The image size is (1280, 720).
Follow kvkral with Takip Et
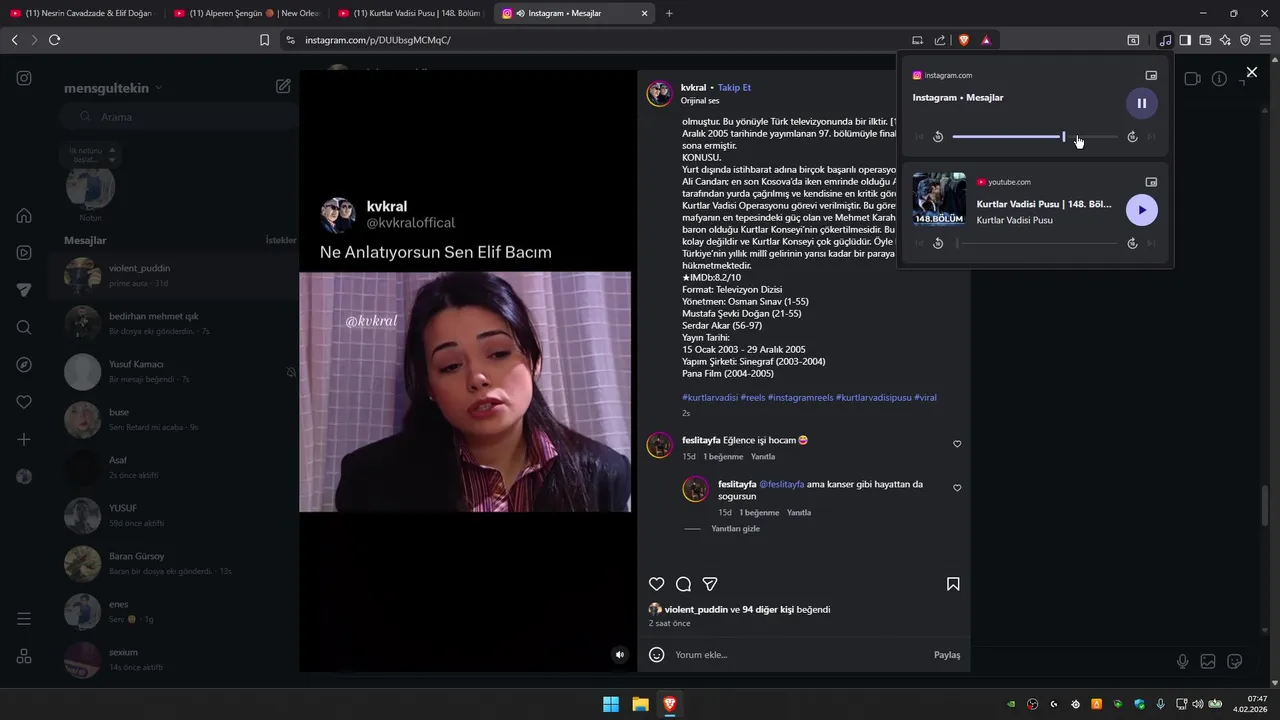click(734, 88)
